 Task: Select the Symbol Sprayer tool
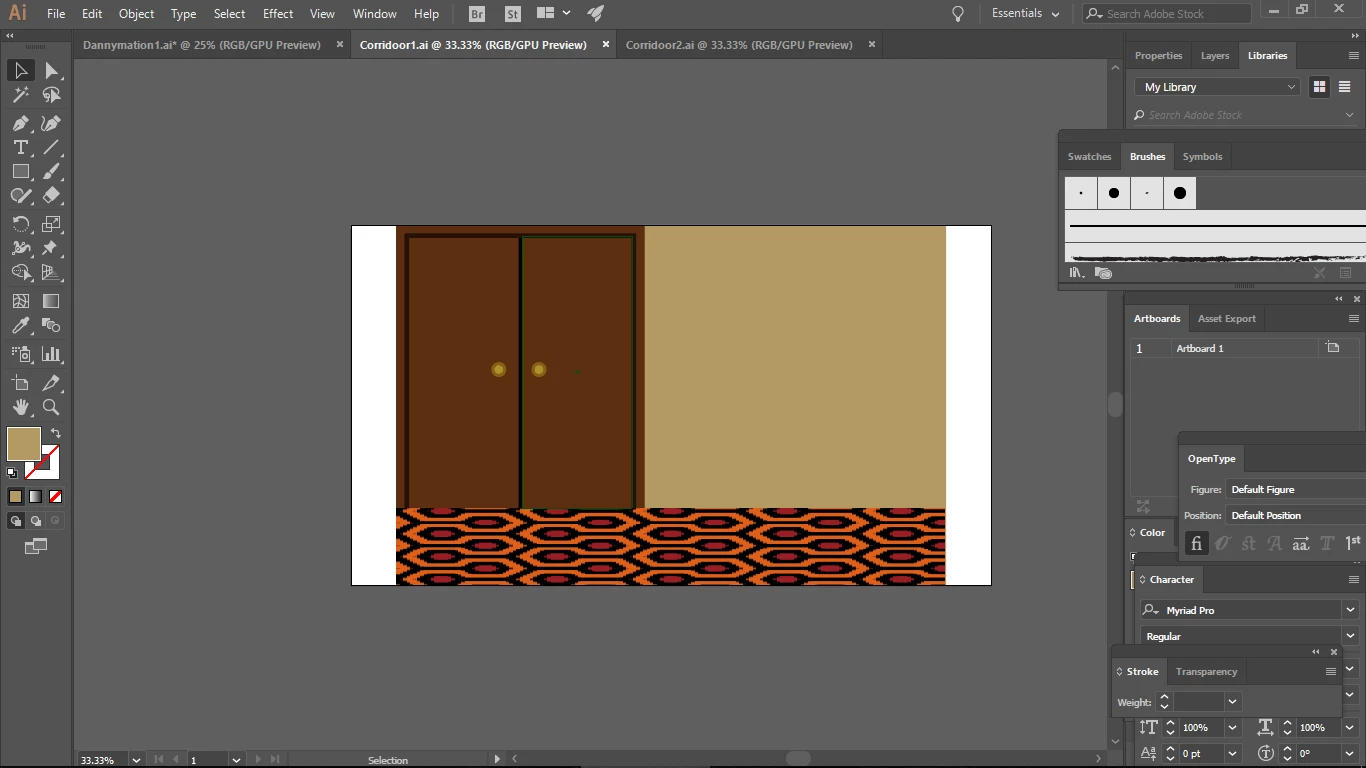pos(20,354)
